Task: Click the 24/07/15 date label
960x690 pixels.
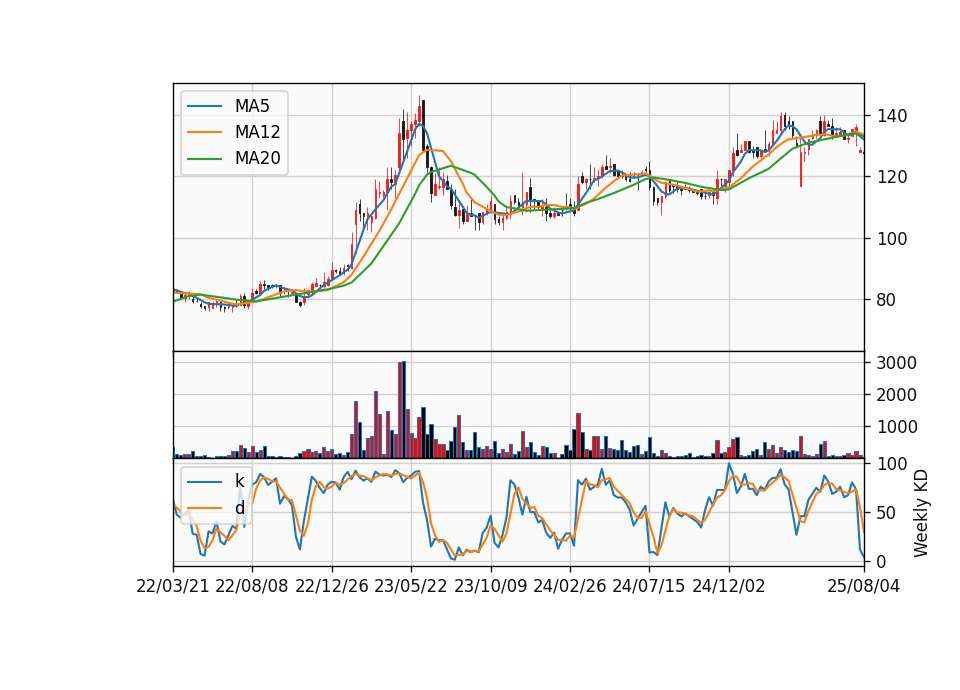Action: [x=648, y=586]
